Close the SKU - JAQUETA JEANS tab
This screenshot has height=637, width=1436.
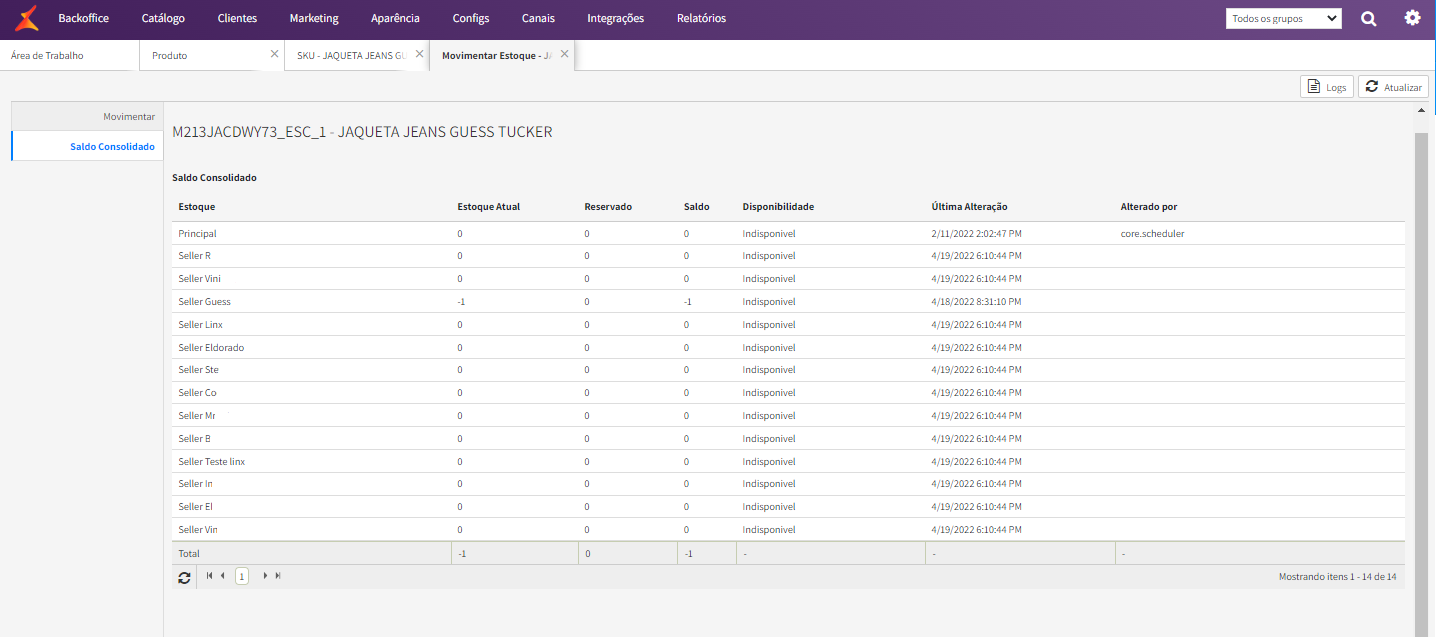[x=419, y=54]
